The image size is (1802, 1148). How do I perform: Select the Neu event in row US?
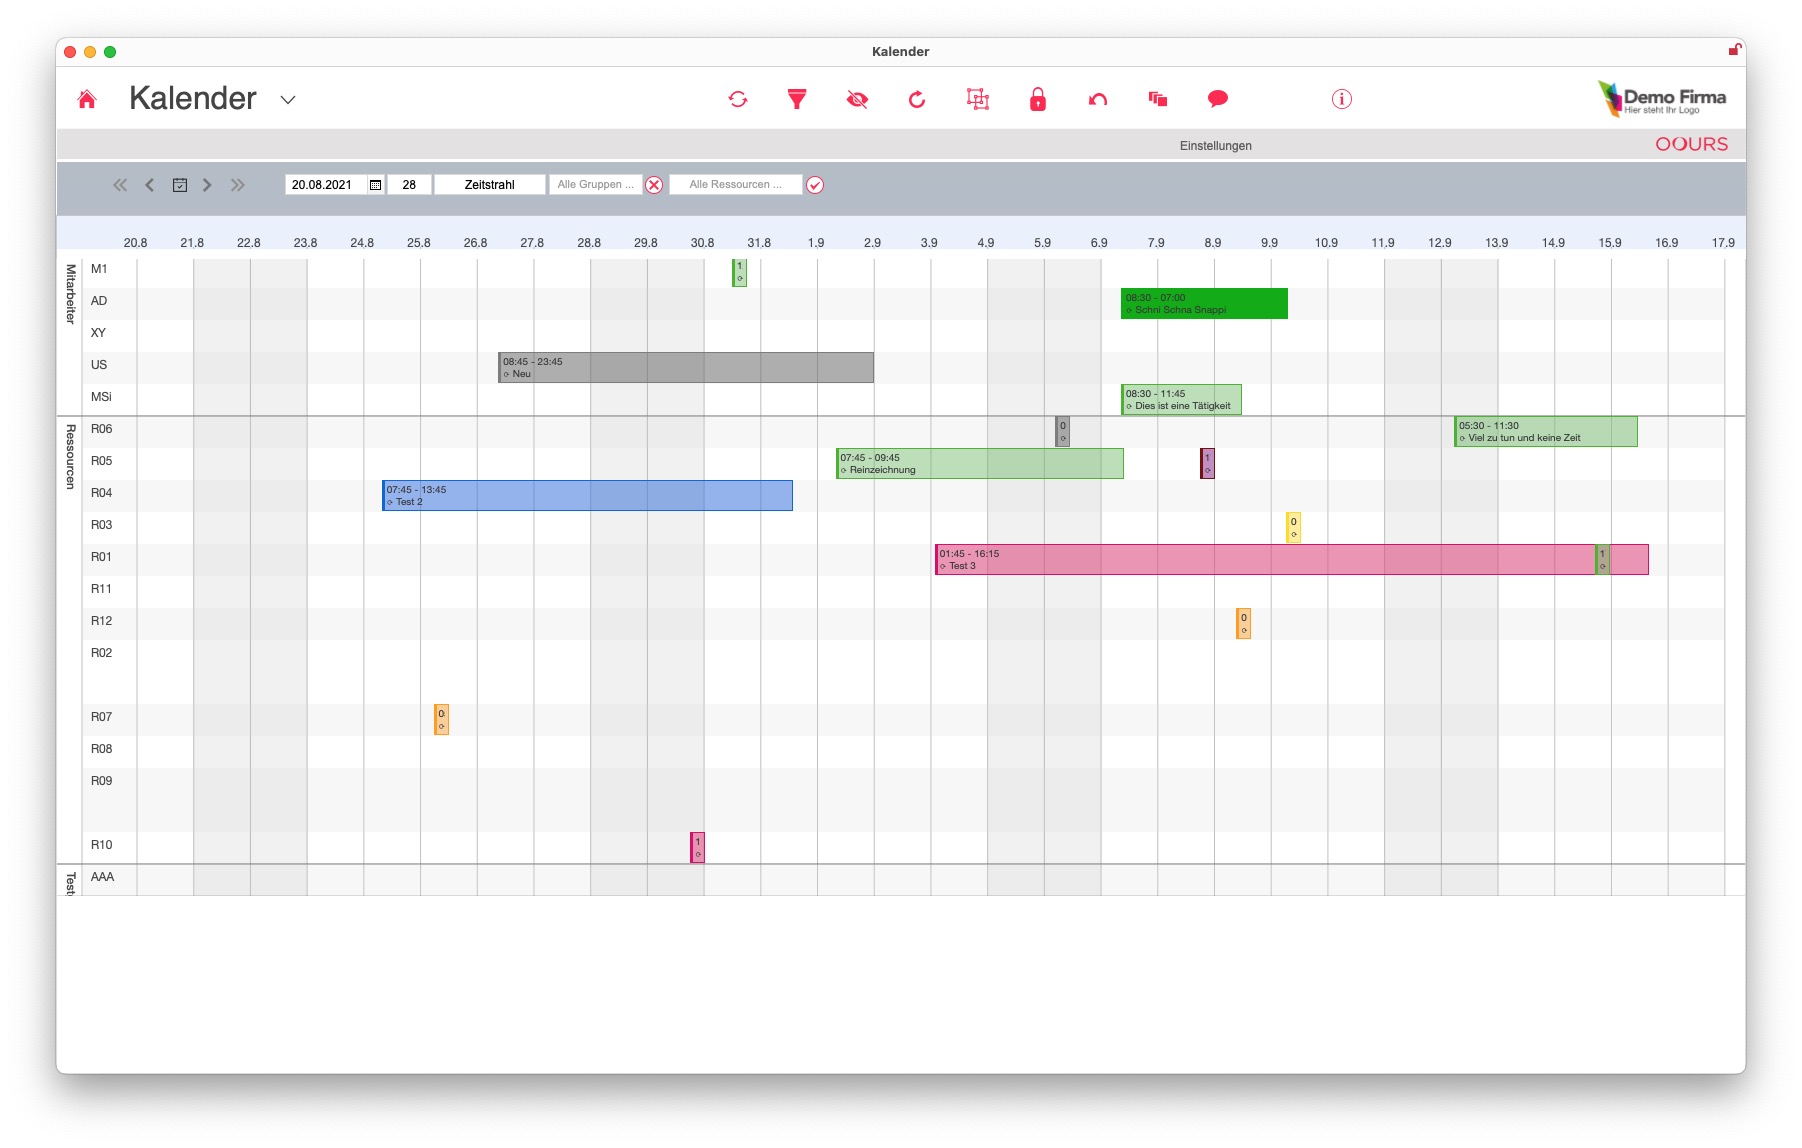click(x=686, y=368)
